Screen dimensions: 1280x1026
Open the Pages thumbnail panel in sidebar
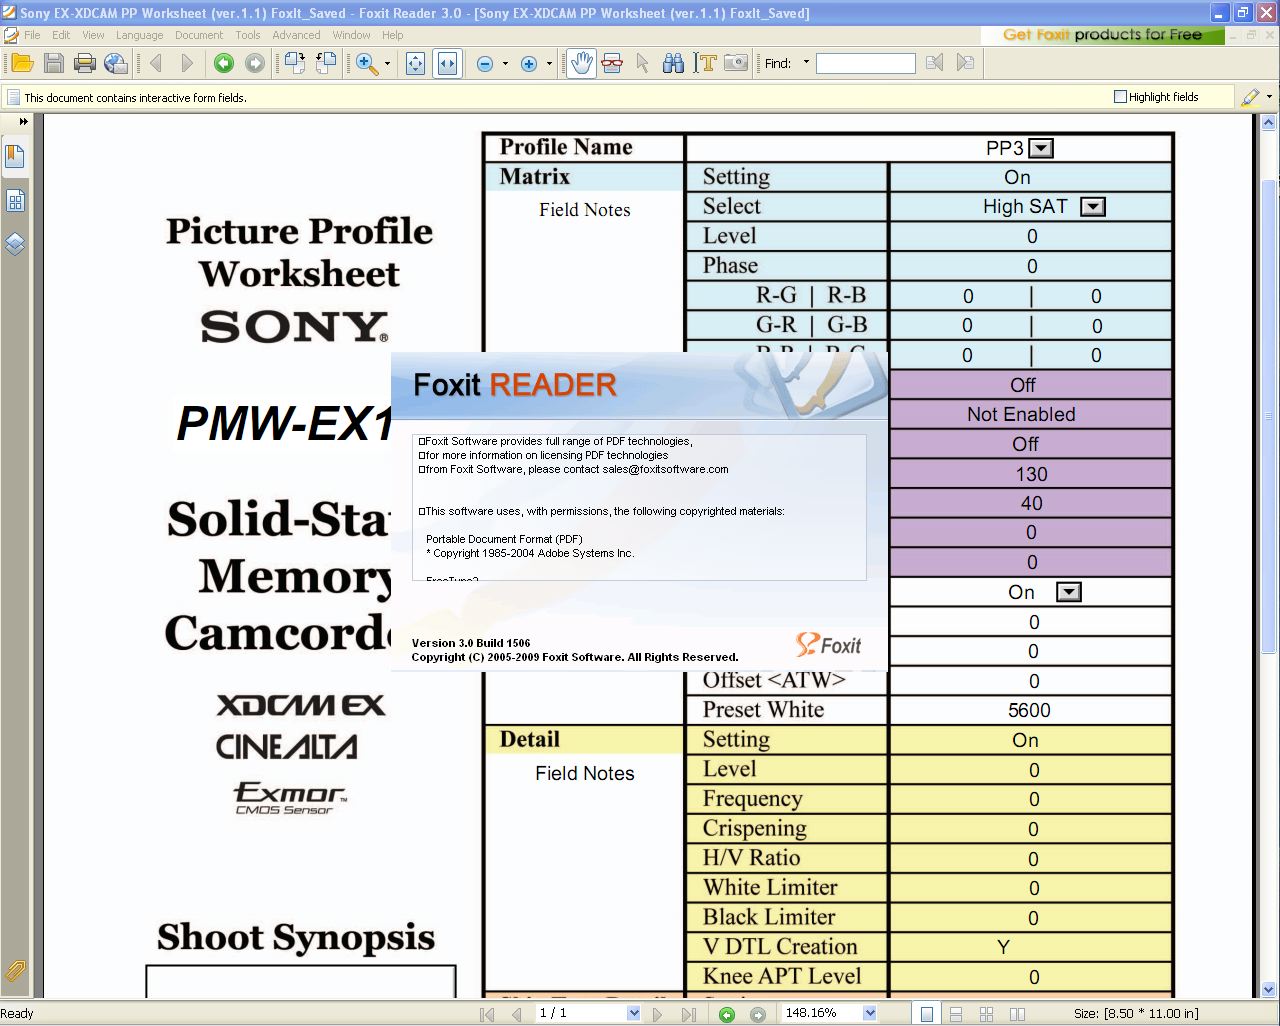[15, 201]
